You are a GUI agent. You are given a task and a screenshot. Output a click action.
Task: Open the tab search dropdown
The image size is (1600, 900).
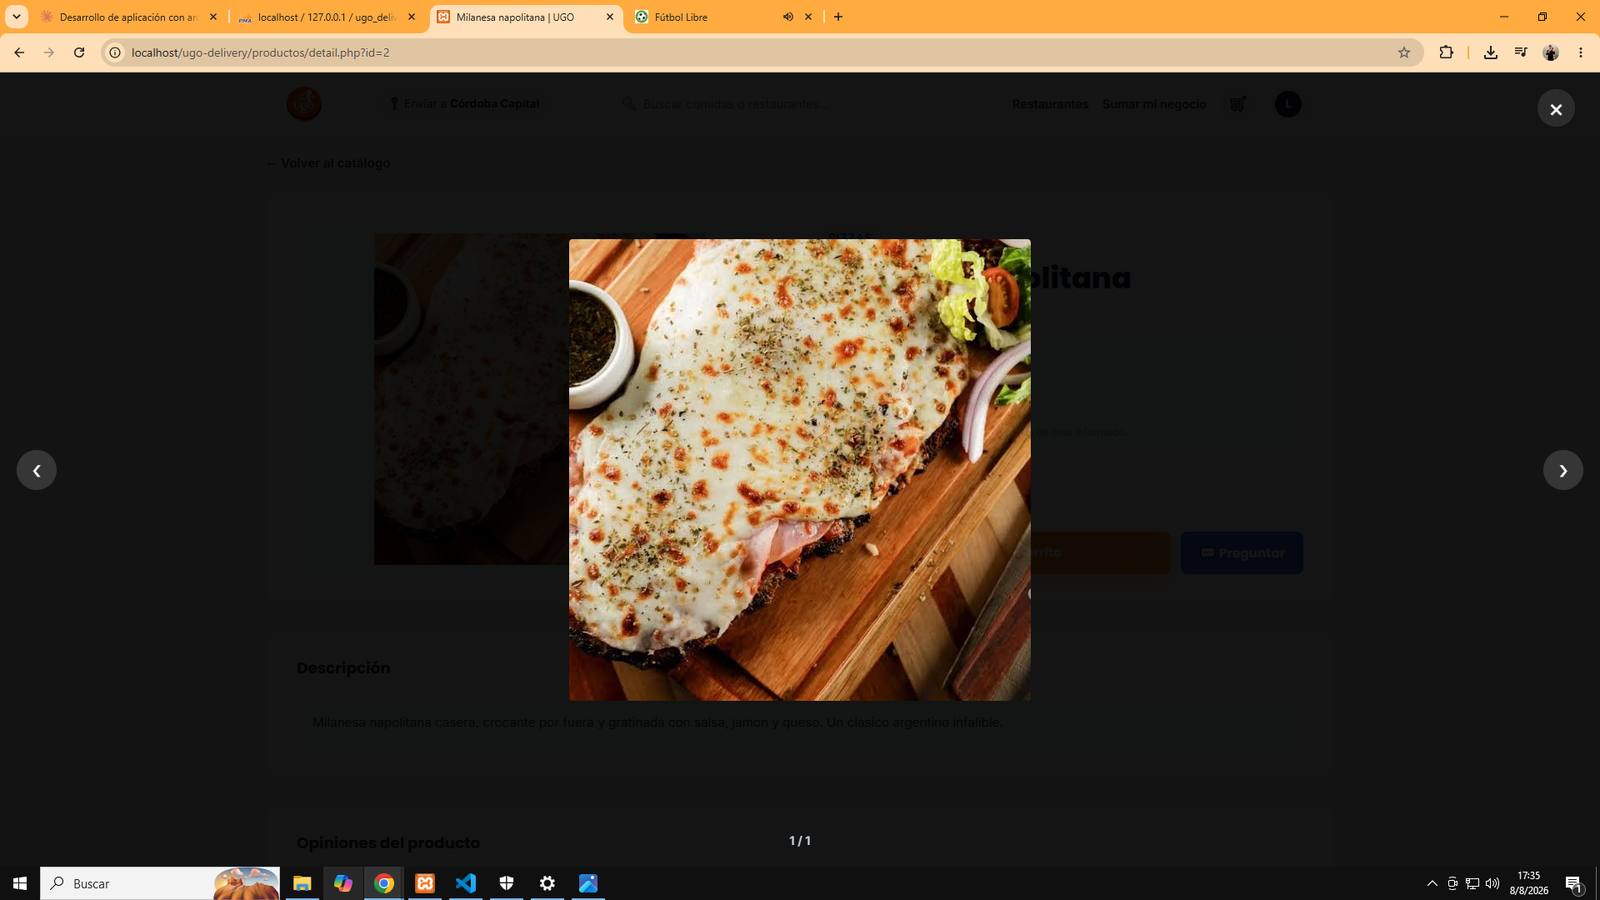(x=17, y=17)
